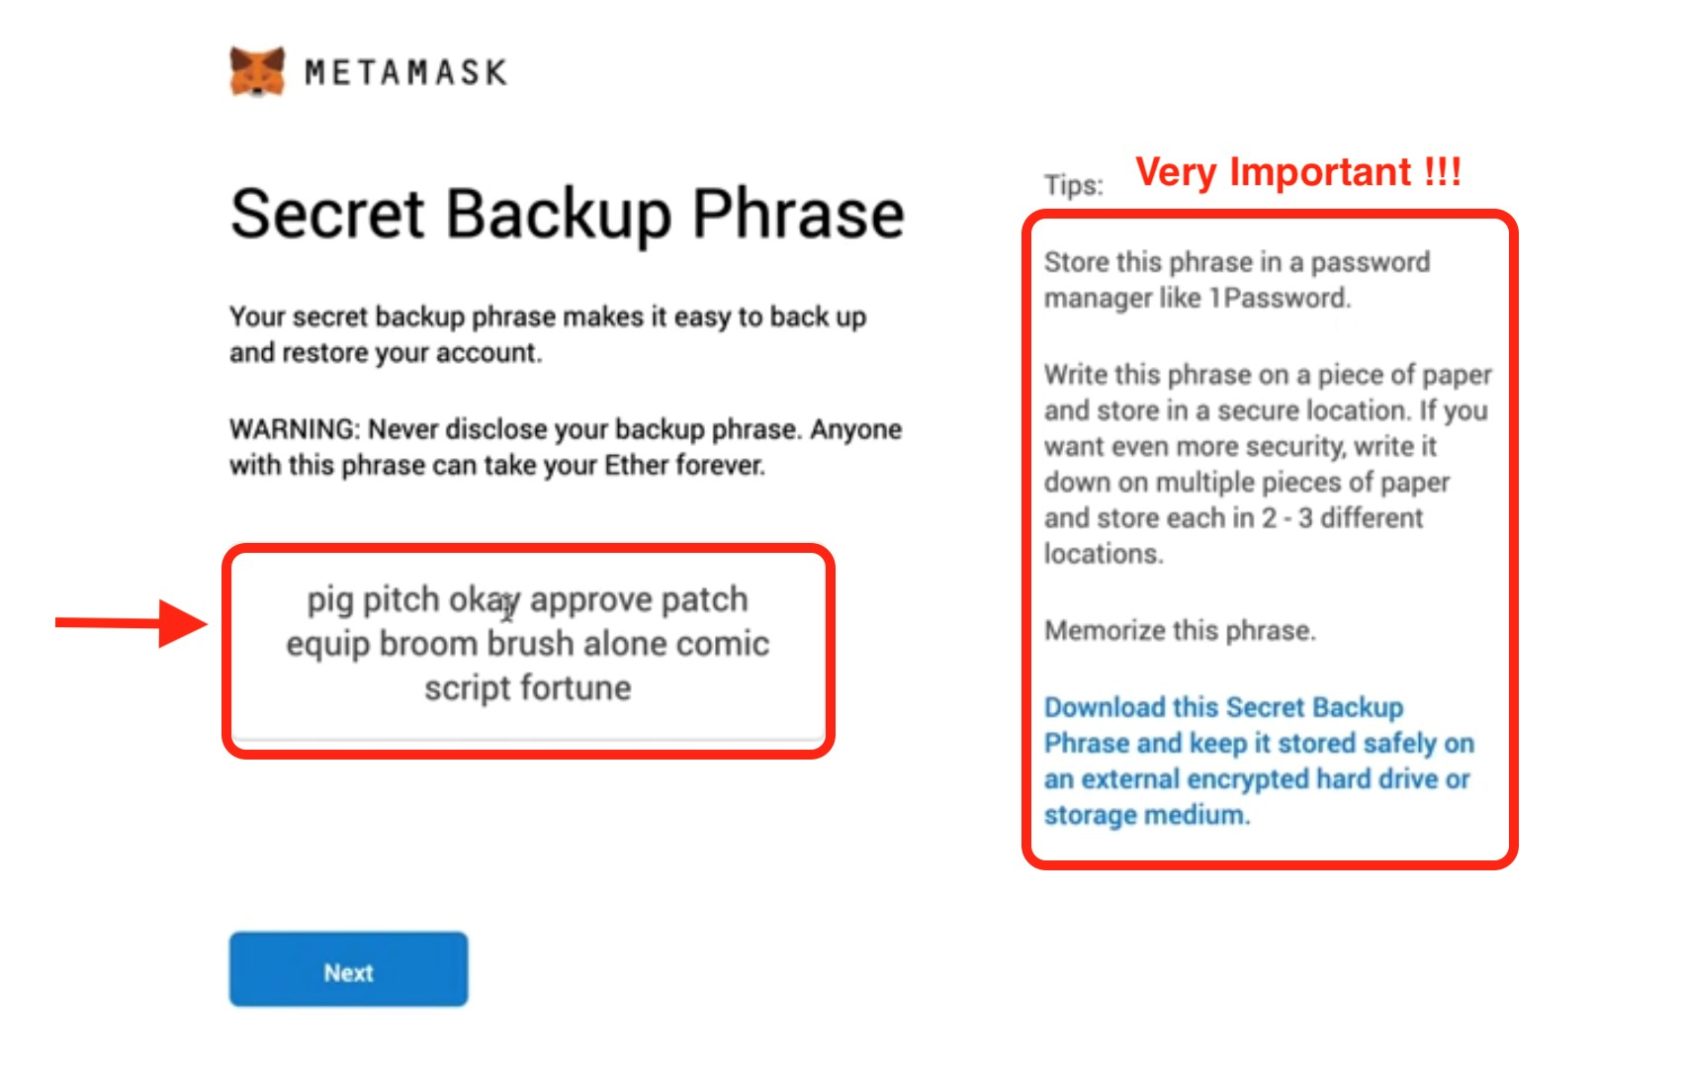Viewport: 1685px width, 1080px height.
Task: Click the red arrow pointing at phrase
Action: tap(131, 623)
